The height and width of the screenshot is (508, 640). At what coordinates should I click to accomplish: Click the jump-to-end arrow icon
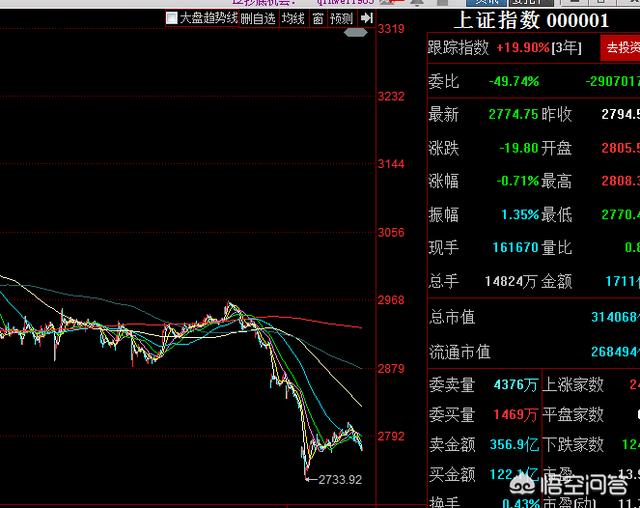pos(367,18)
